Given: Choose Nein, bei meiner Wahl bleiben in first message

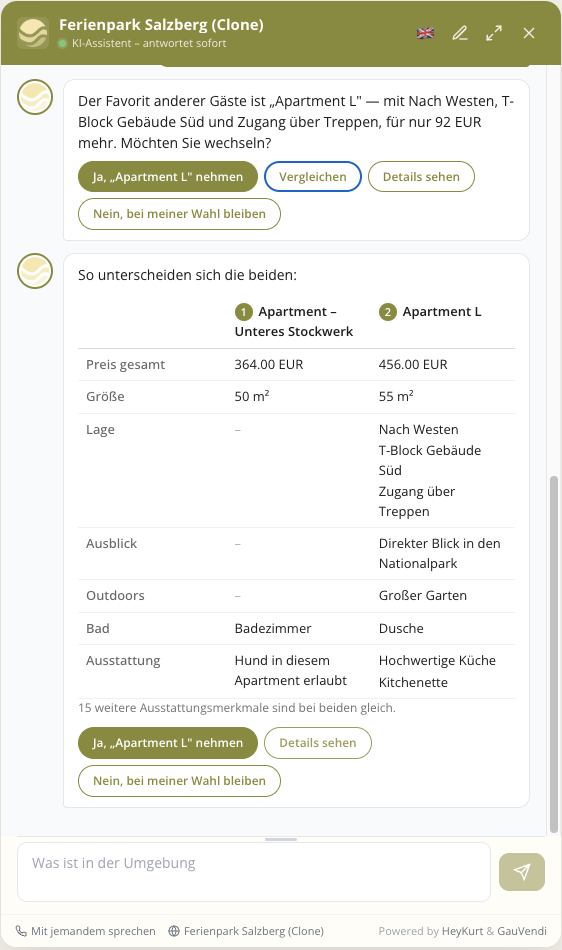Looking at the screenshot, I should point(179,214).
